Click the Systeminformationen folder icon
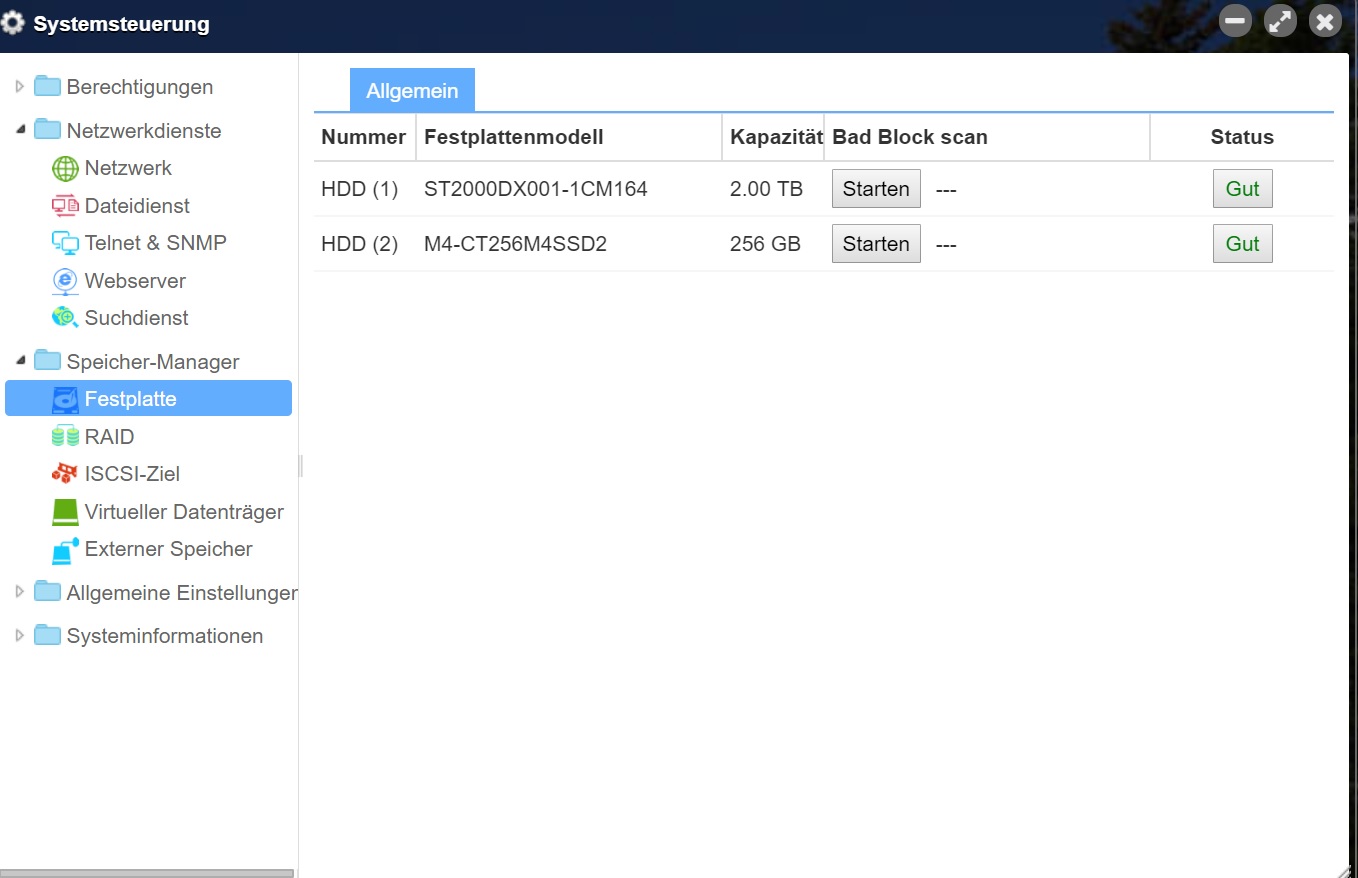Viewport: 1358px width, 878px height. pos(47,636)
